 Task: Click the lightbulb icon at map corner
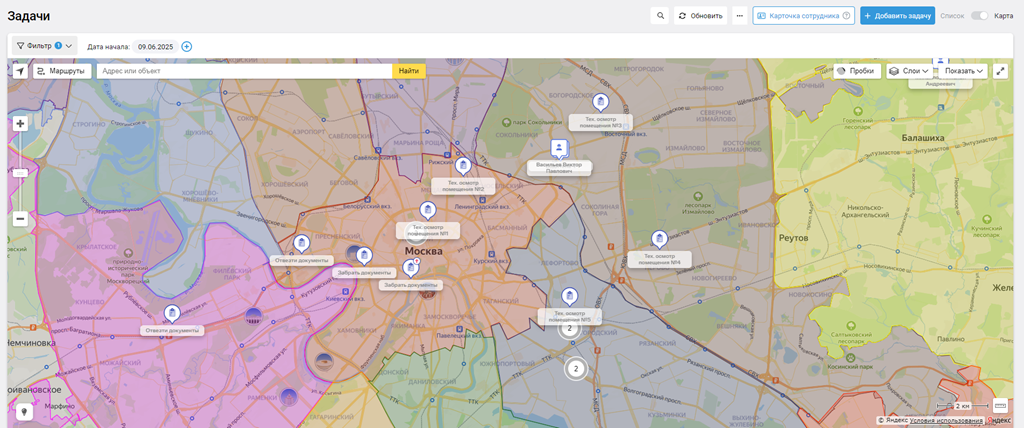pos(24,412)
